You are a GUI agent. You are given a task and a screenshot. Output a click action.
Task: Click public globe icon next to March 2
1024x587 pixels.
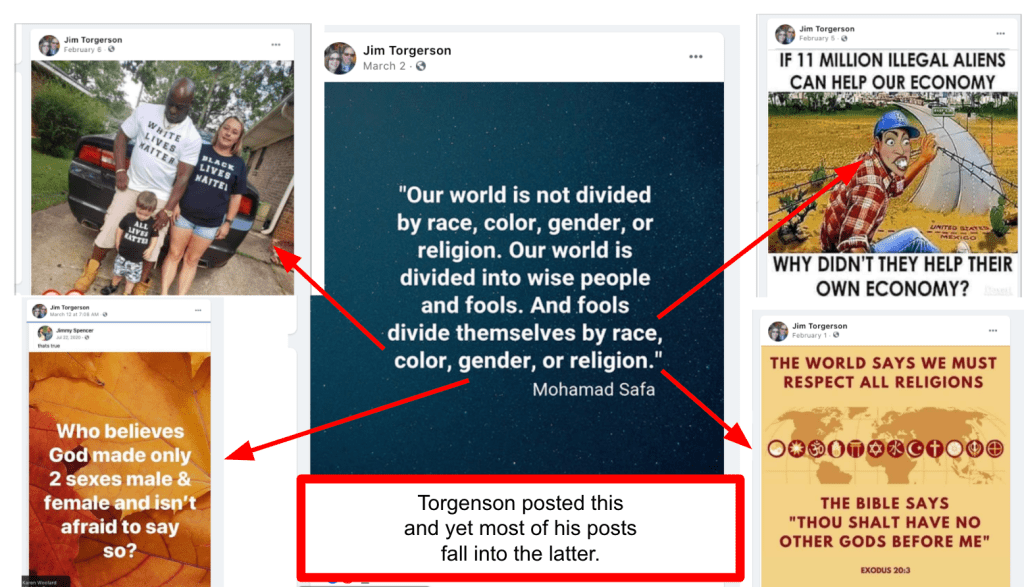(421, 66)
